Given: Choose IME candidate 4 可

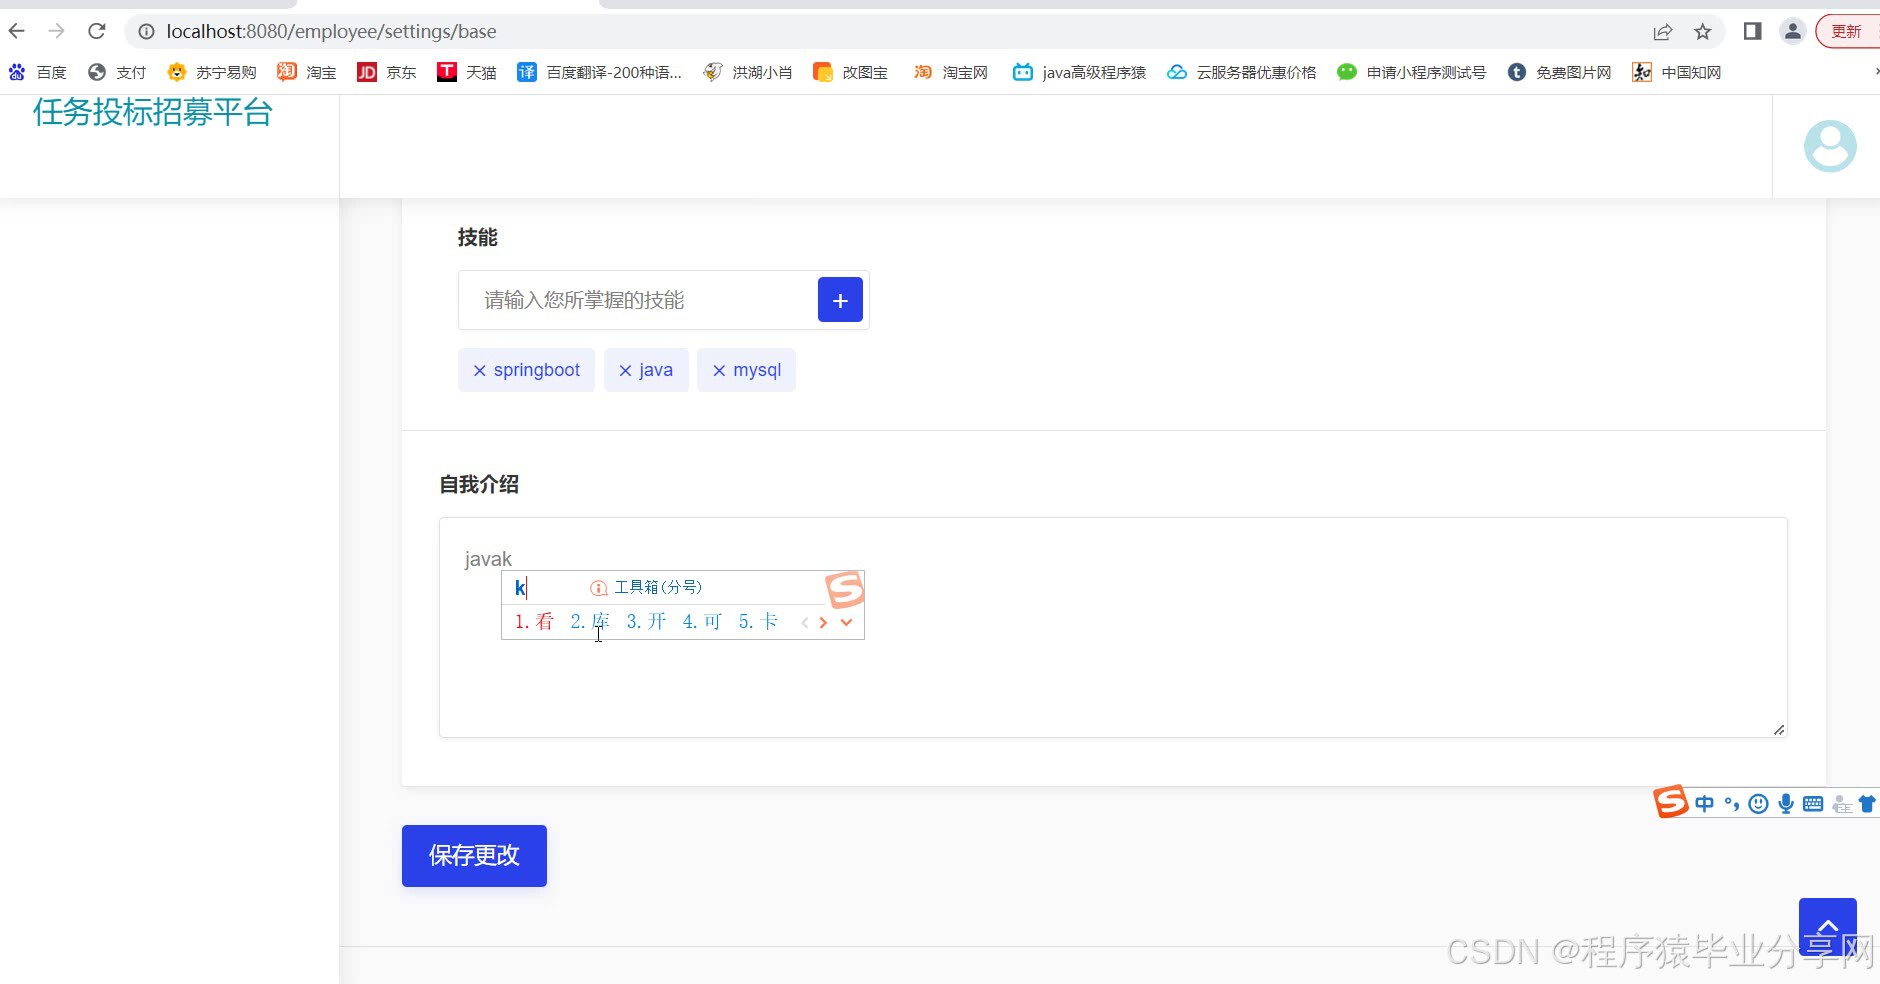Looking at the screenshot, I should point(702,621).
